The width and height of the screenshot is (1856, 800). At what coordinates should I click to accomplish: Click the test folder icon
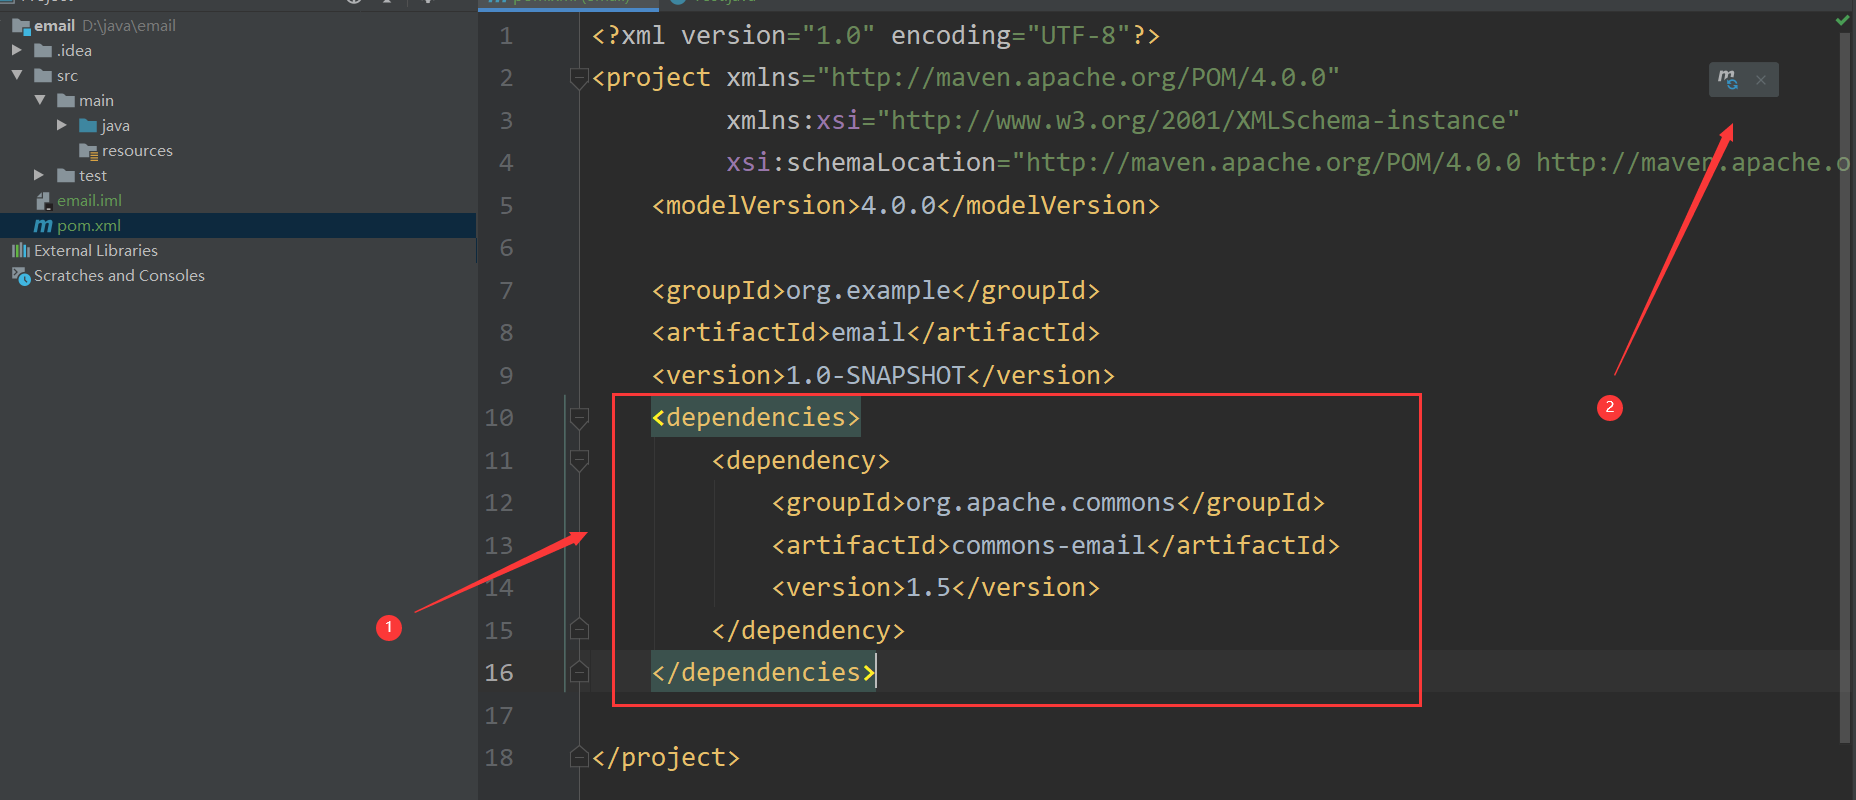[66, 176]
